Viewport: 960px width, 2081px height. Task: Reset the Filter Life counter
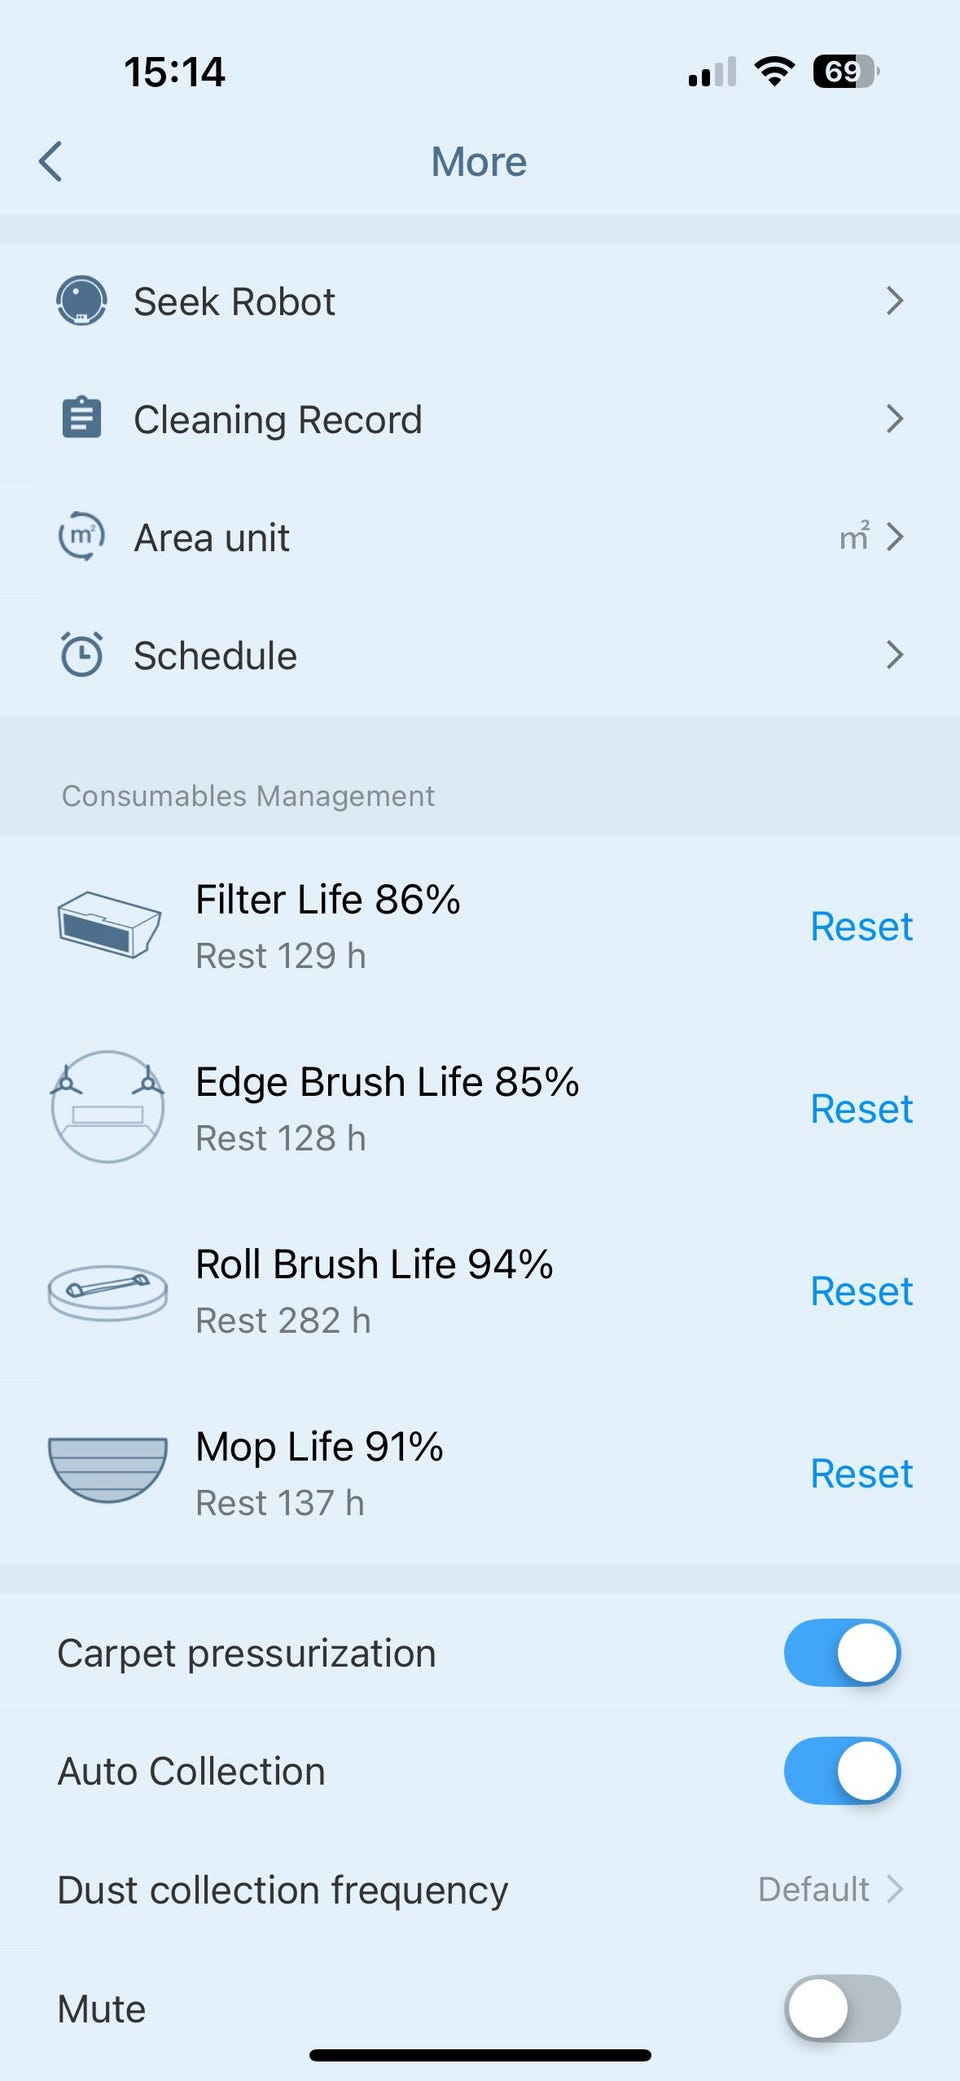coord(861,926)
